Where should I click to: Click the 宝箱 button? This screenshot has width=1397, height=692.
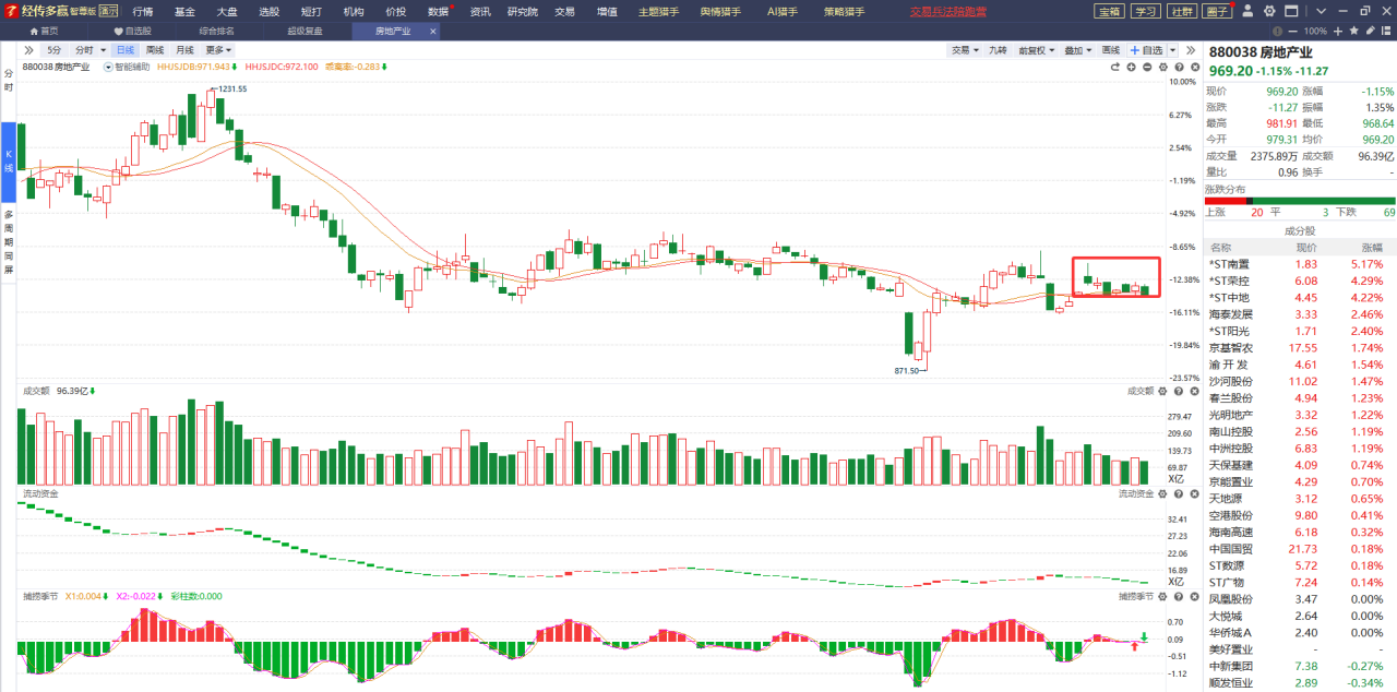point(1109,11)
